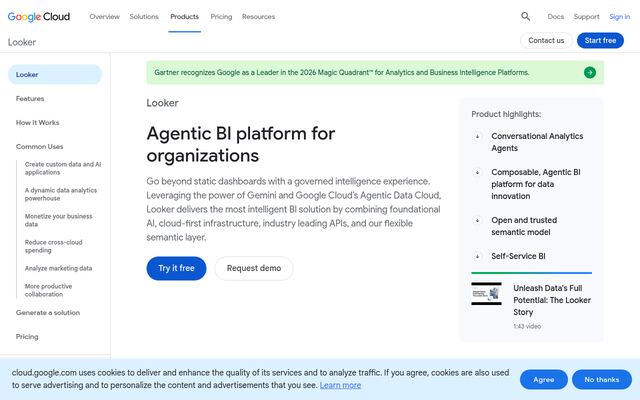Click the Looker Story video thumbnail

click(x=486, y=293)
